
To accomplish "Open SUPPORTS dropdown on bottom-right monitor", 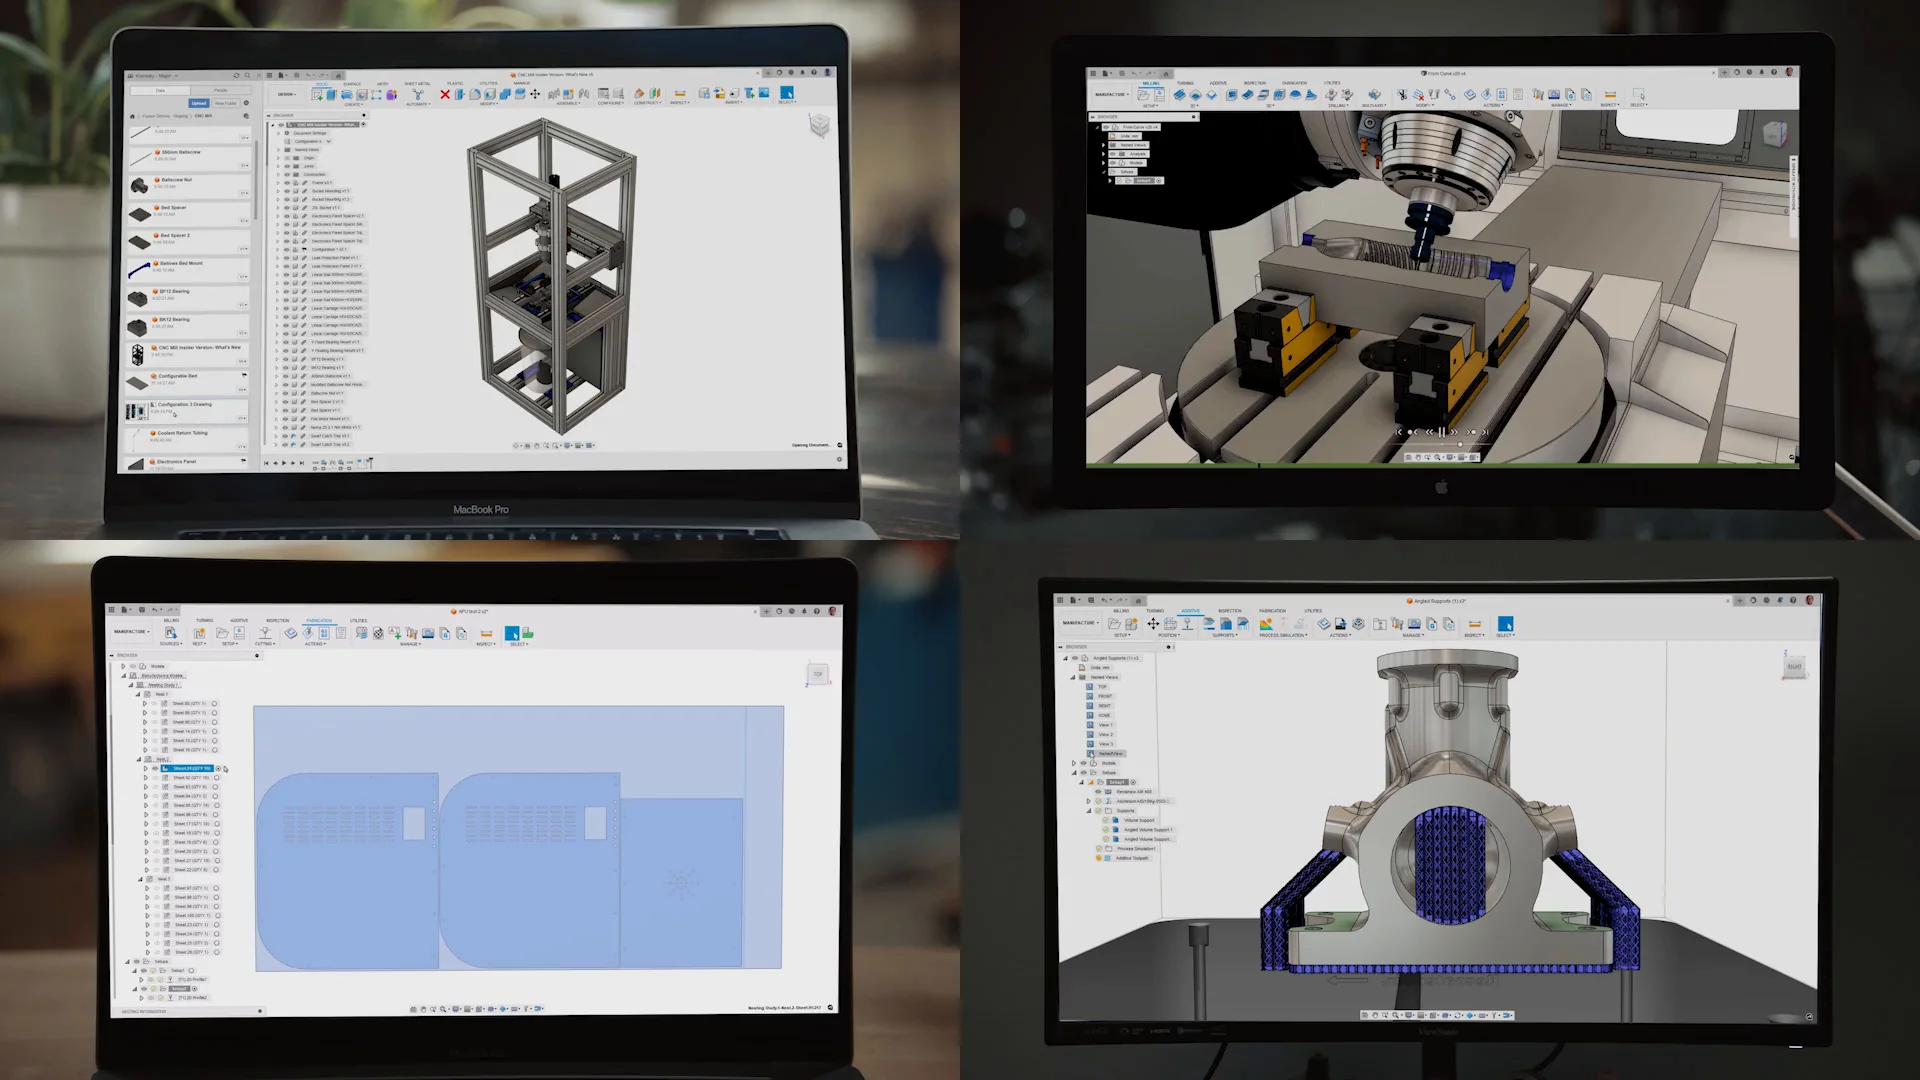I will tap(1225, 635).
